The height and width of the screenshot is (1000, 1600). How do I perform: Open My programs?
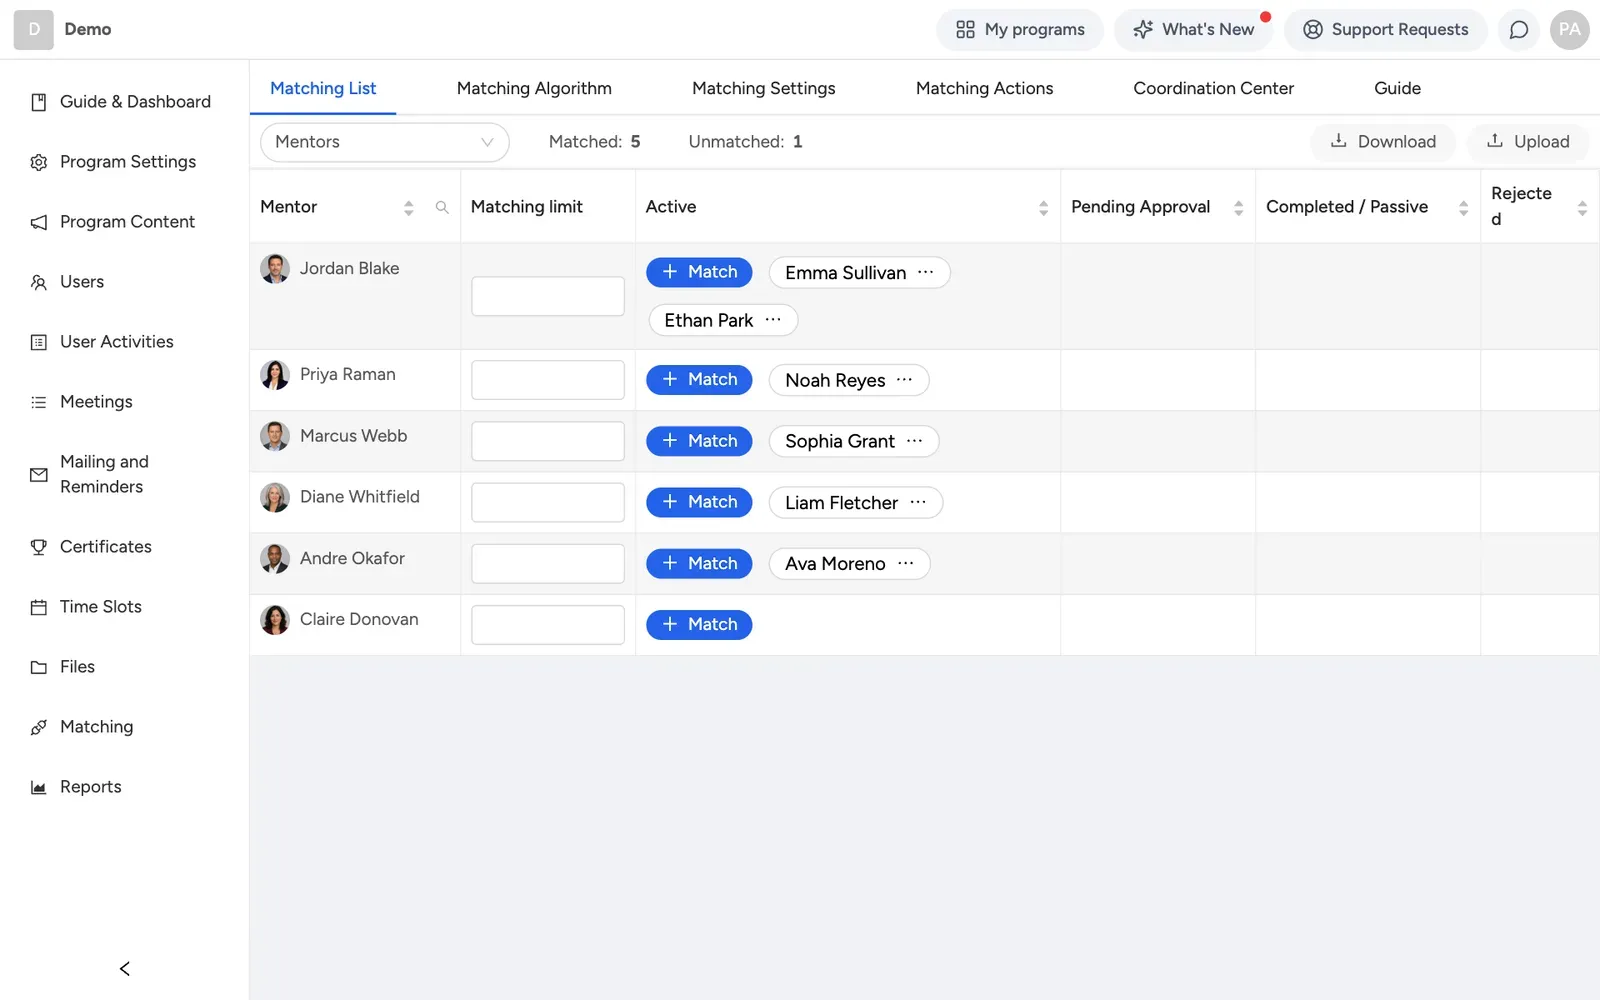click(1020, 30)
